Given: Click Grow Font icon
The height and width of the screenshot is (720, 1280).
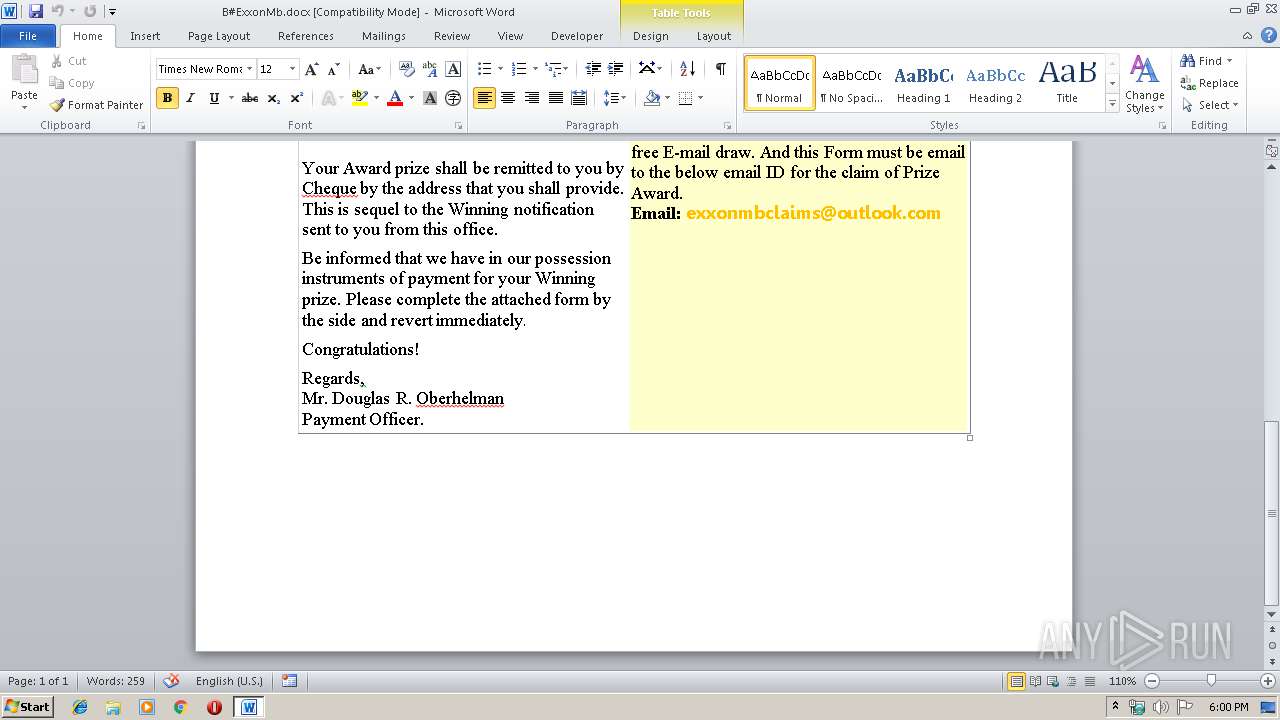Looking at the screenshot, I should click(312, 69).
